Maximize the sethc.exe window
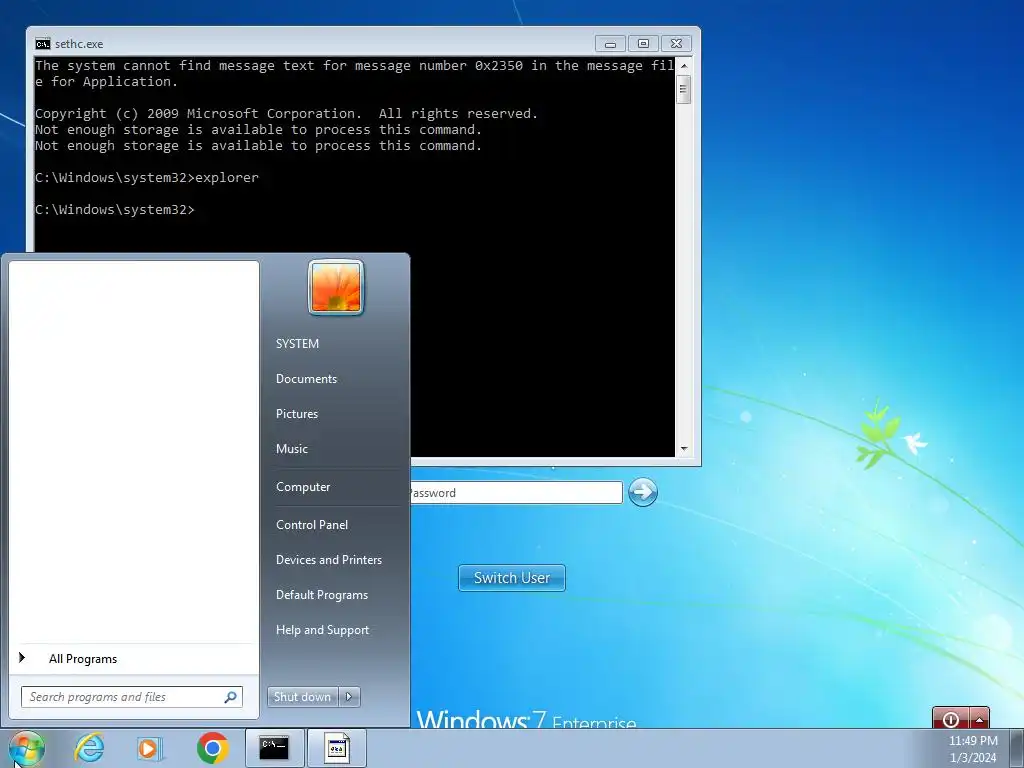The height and width of the screenshot is (768, 1024). [643, 44]
